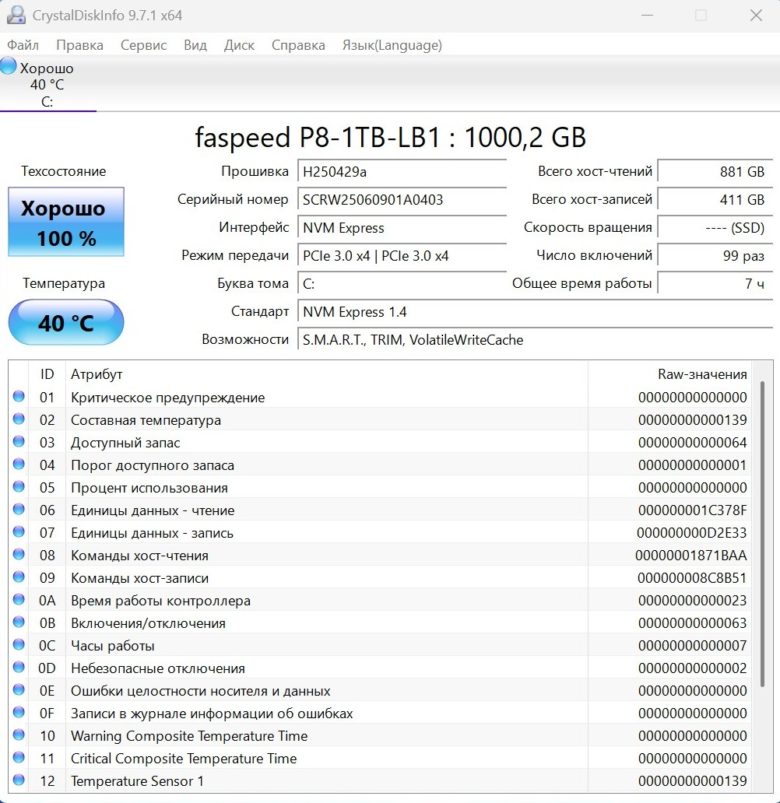Click the status orb for Процент использования

point(19,487)
